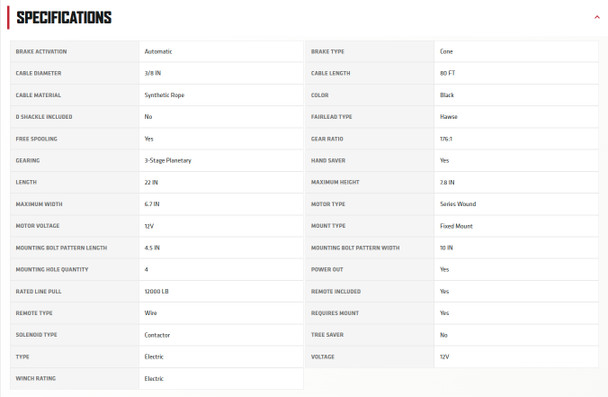Screen dimensions: 608x397
Task: Select the WINCH RATING label
Action: 36,378
